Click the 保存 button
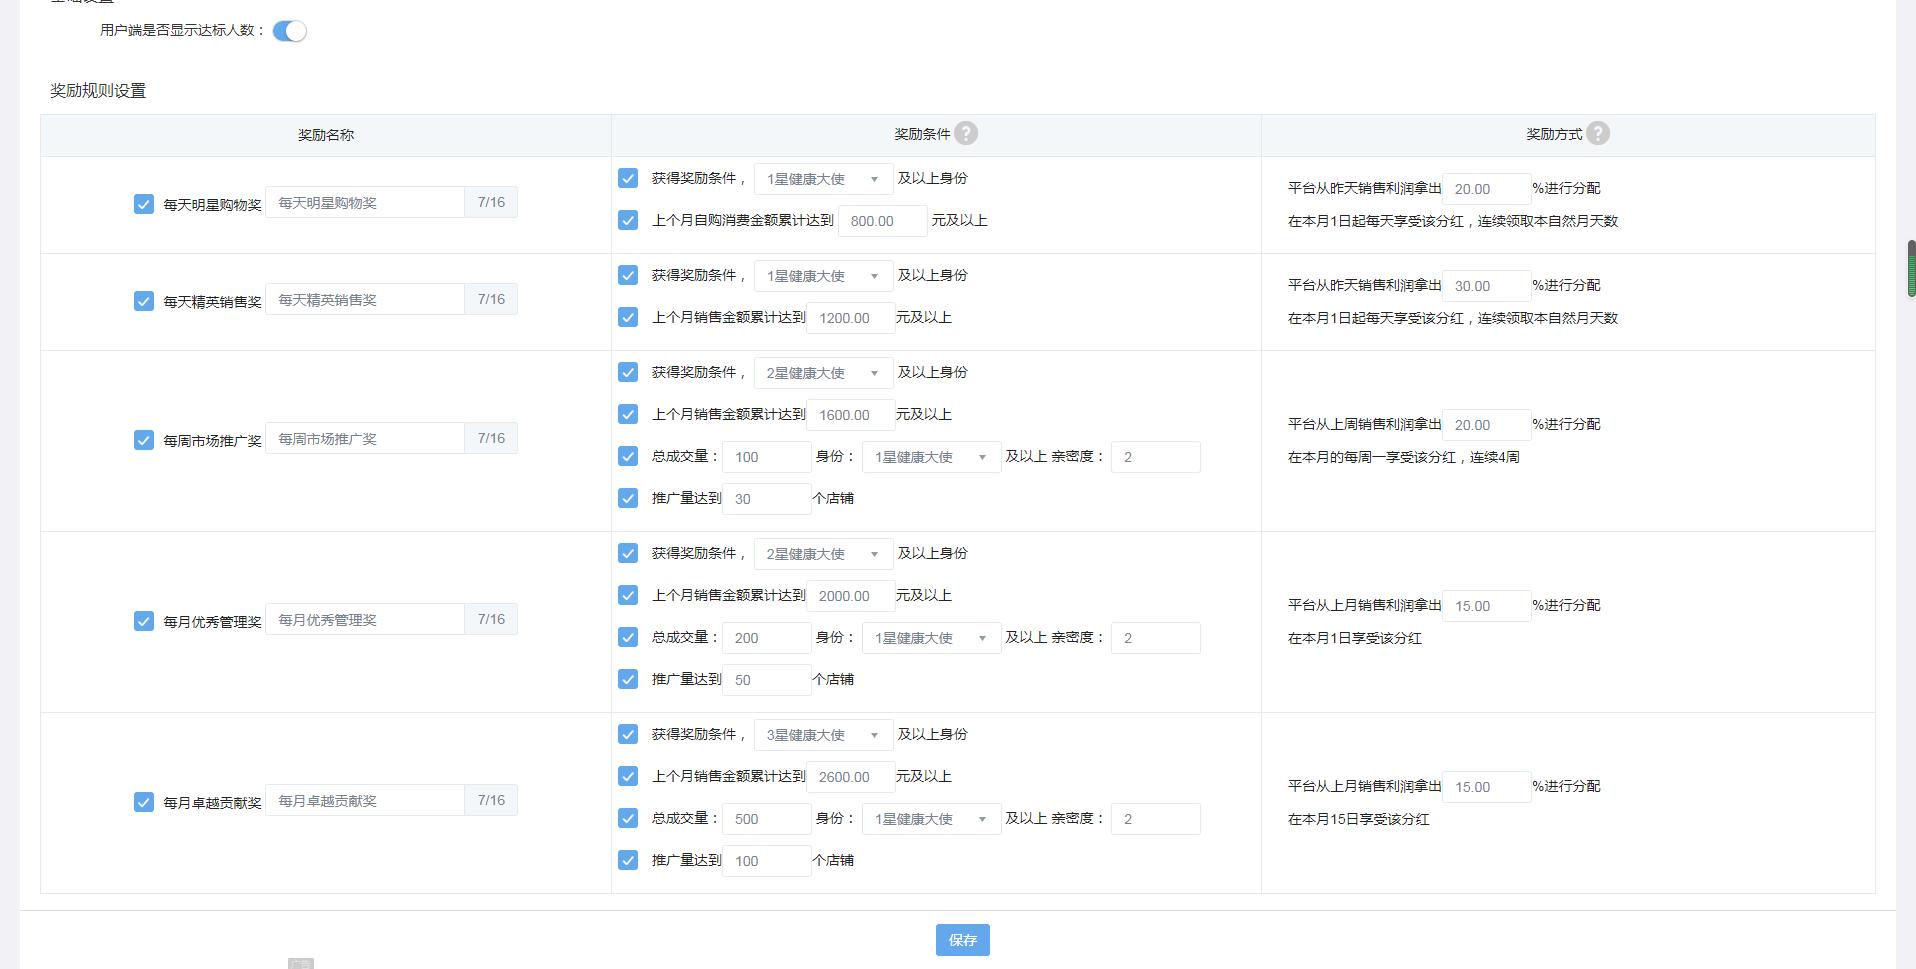Image resolution: width=1916 pixels, height=969 pixels. (962, 940)
